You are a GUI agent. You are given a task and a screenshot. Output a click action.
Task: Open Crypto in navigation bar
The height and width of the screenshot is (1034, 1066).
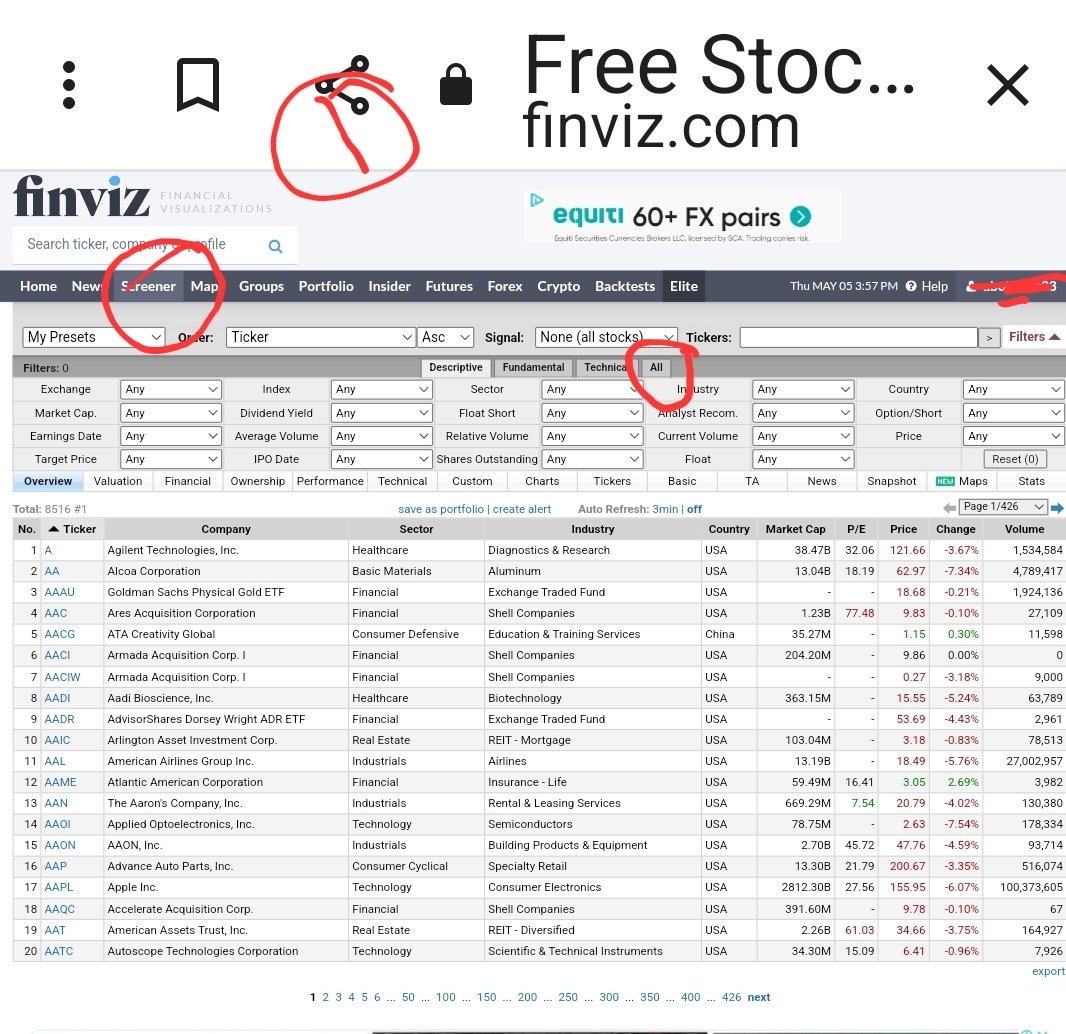(x=558, y=286)
